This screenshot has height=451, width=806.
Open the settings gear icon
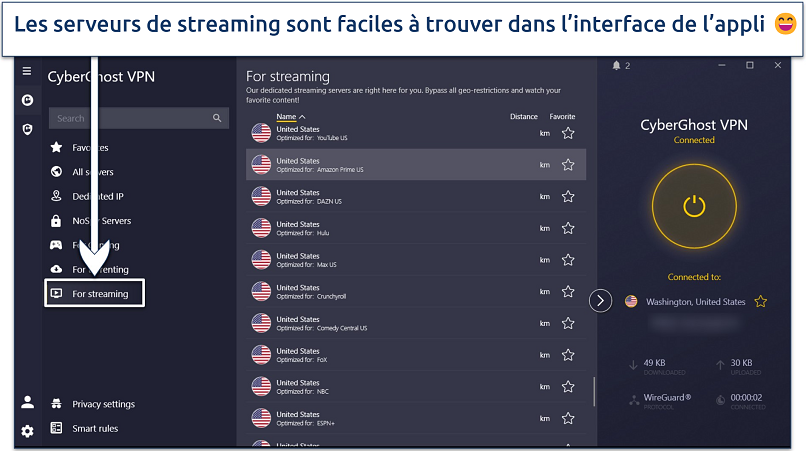click(x=27, y=431)
